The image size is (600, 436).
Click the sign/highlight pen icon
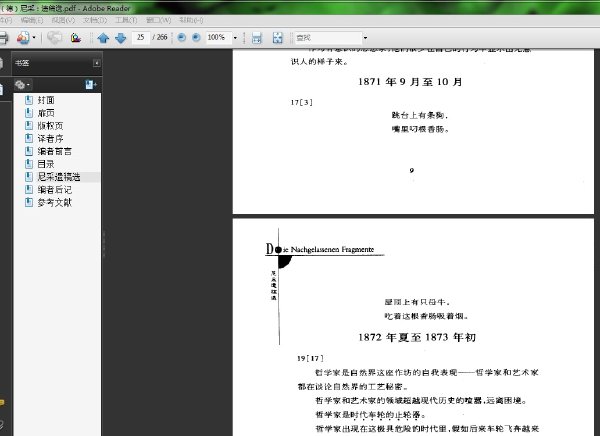76,38
